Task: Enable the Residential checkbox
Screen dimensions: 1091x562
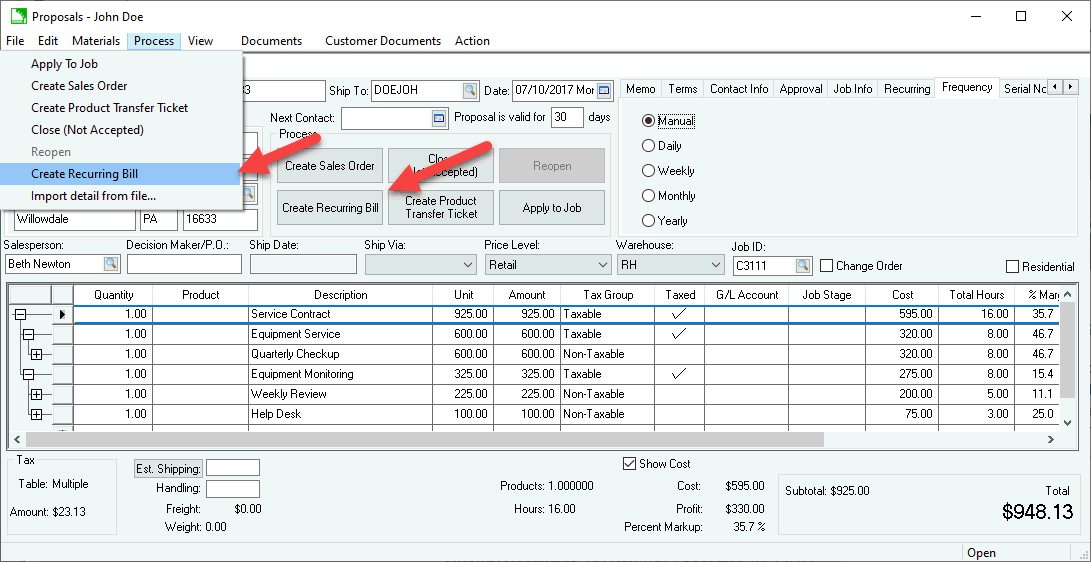Action: [x=1013, y=267]
